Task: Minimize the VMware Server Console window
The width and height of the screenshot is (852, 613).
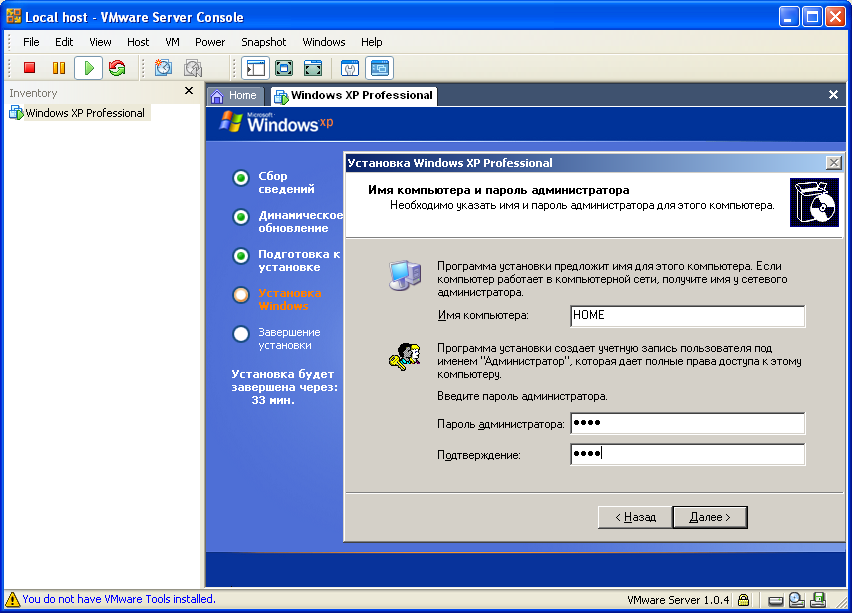Action: point(788,16)
